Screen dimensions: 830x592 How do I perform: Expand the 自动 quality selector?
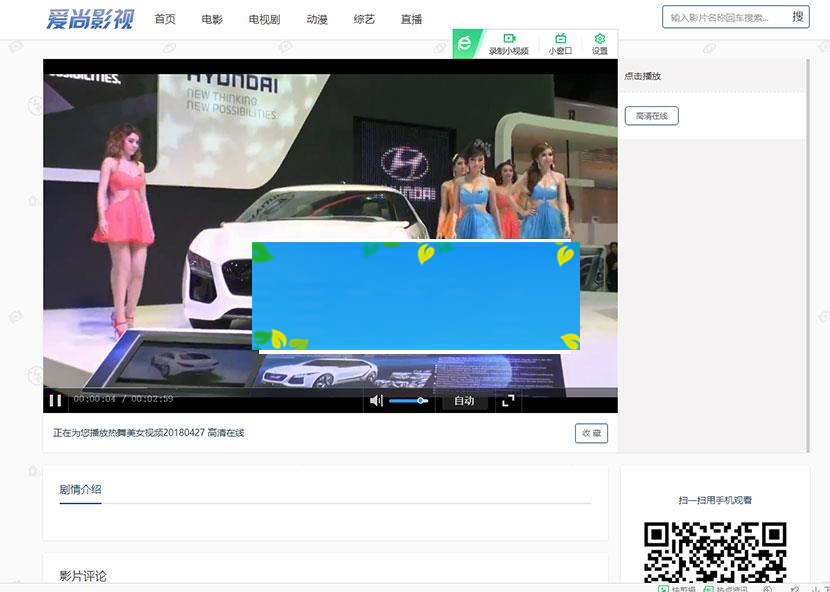click(464, 401)
